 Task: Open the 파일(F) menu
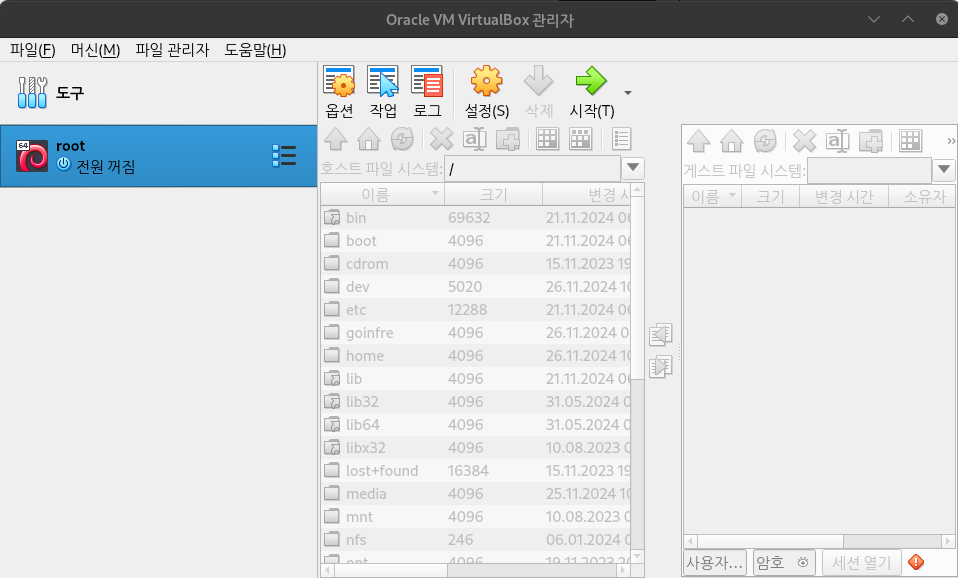pos(33,50)
